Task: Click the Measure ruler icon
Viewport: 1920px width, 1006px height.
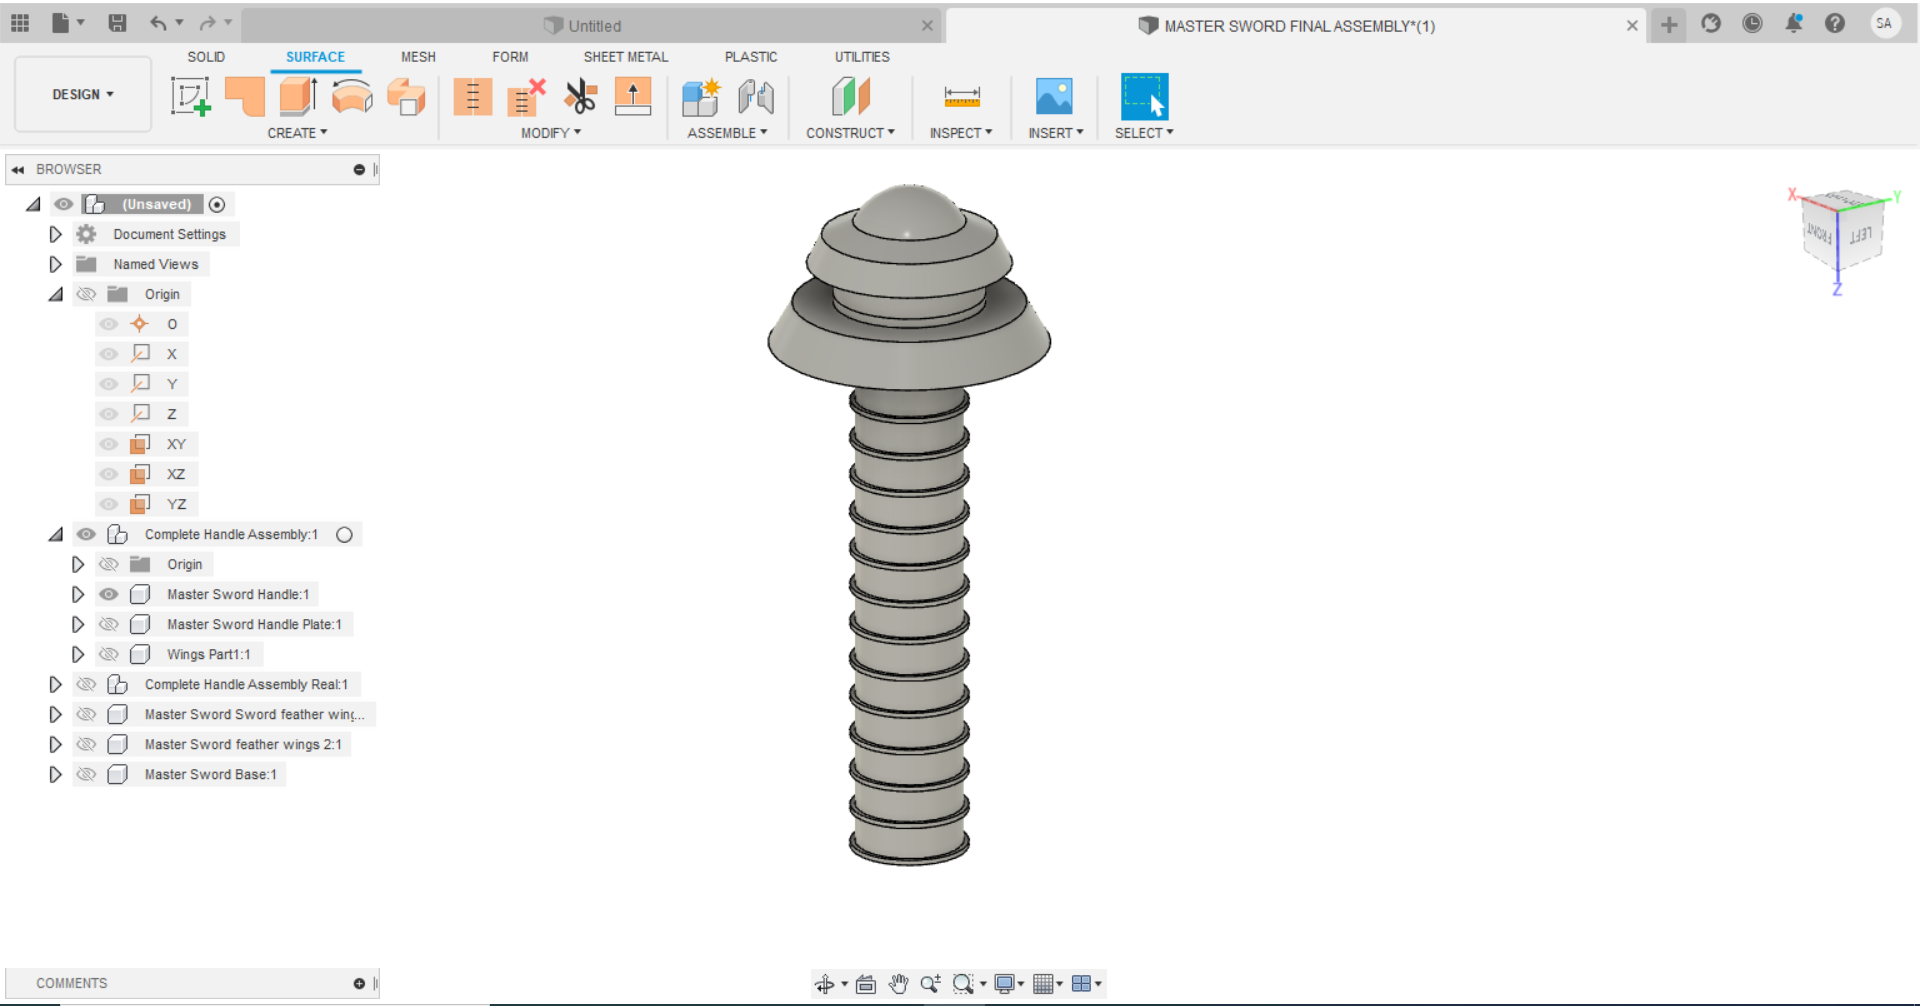Action: [x=962, y=97]
